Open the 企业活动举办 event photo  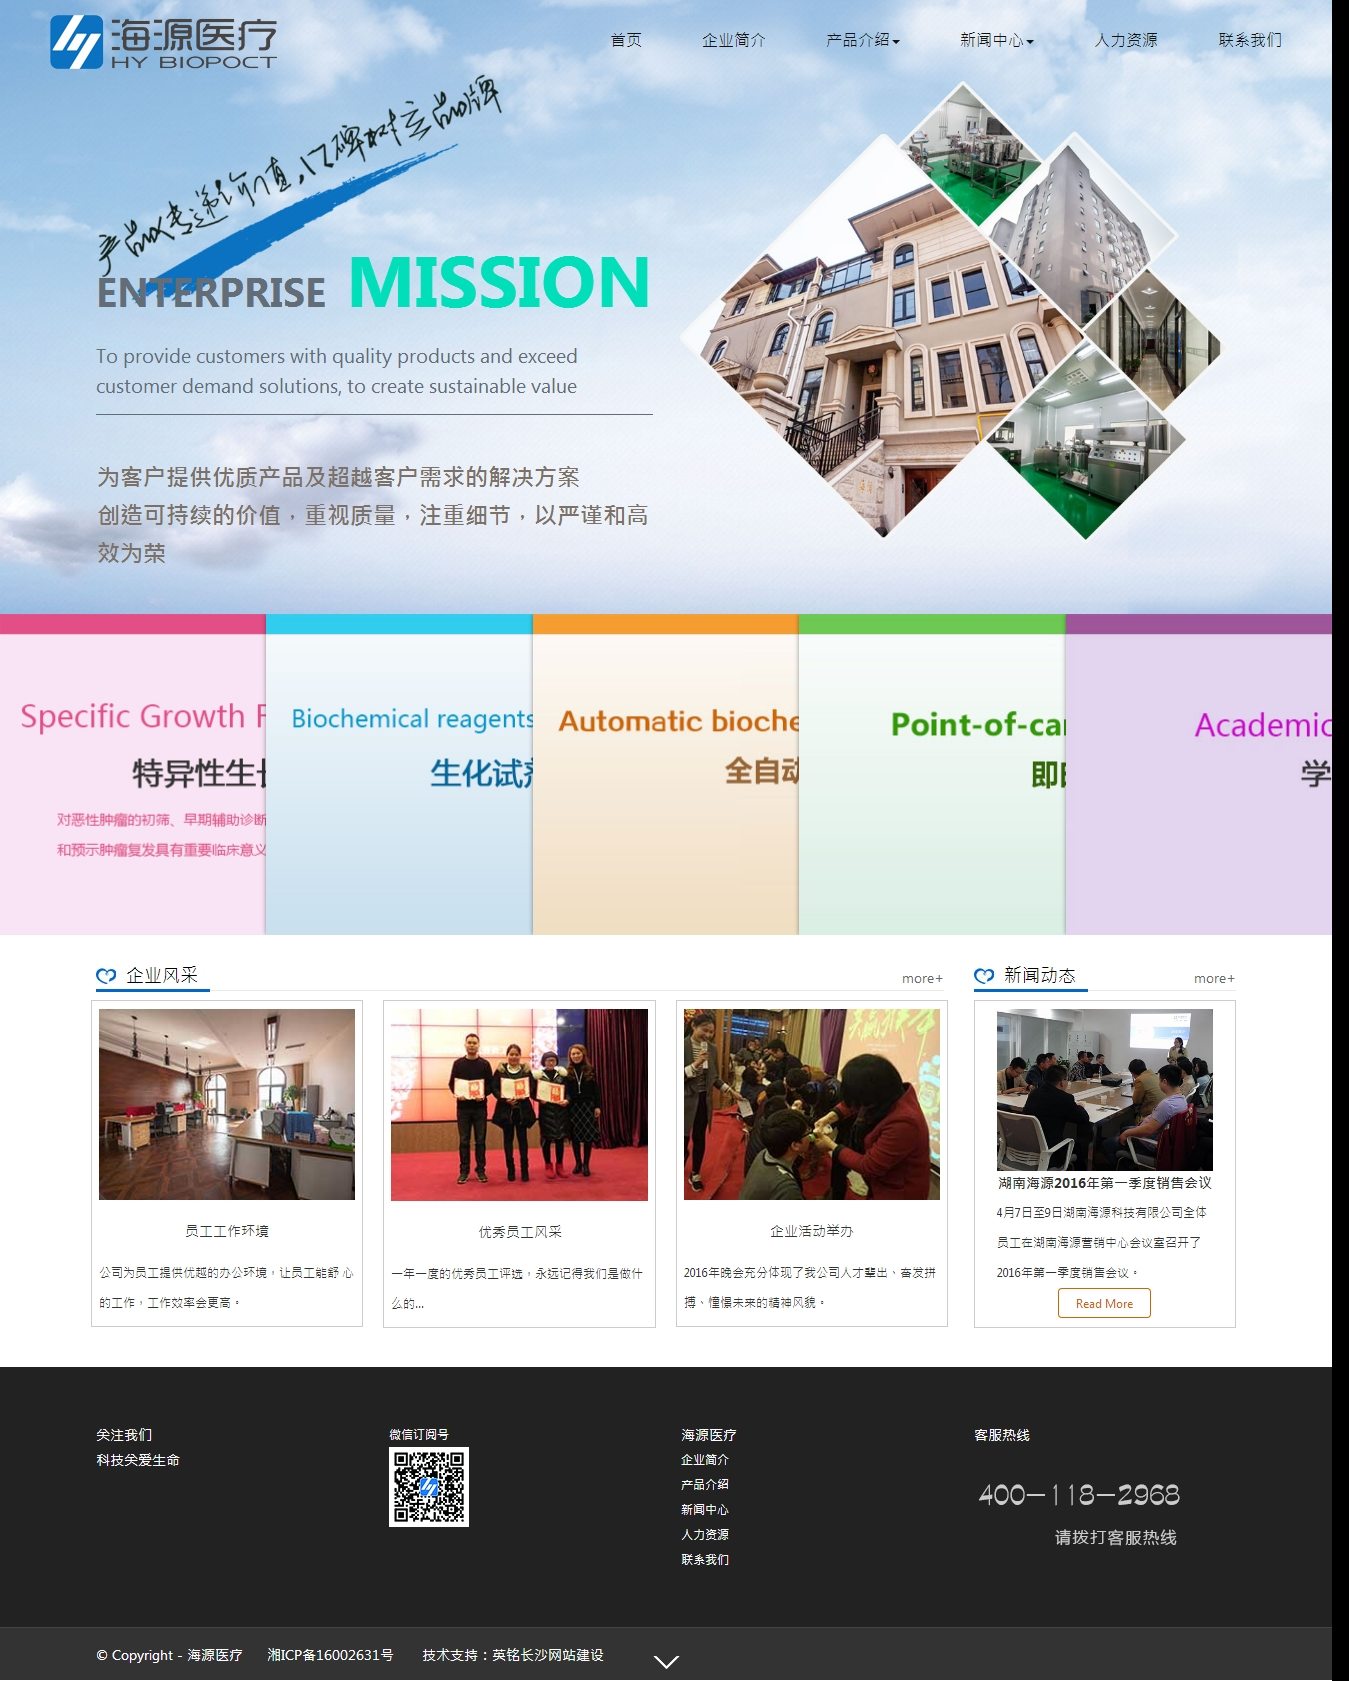(811, 1104)
